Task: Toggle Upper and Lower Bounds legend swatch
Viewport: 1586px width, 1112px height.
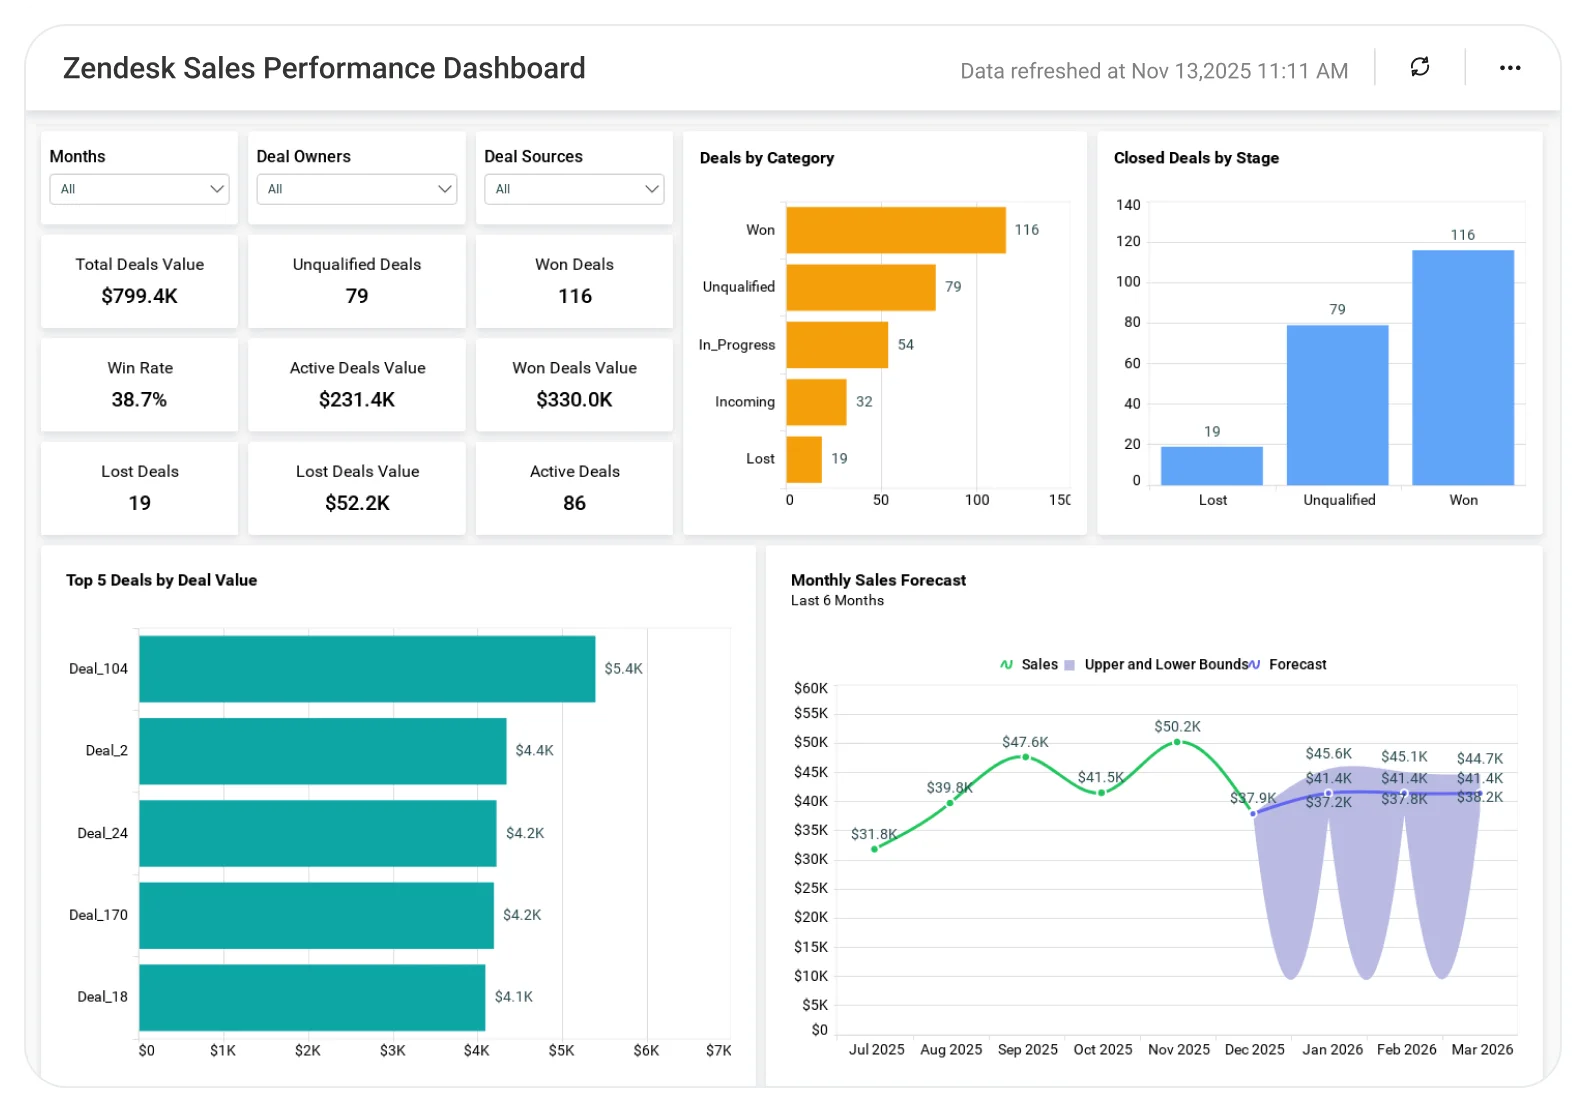Action: coord(1069,665)
